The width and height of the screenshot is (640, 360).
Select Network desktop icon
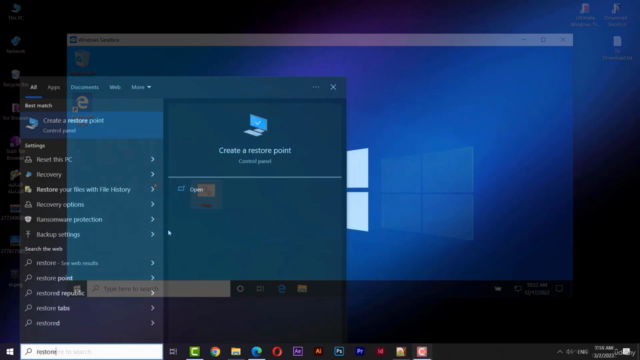coord(16,45)
